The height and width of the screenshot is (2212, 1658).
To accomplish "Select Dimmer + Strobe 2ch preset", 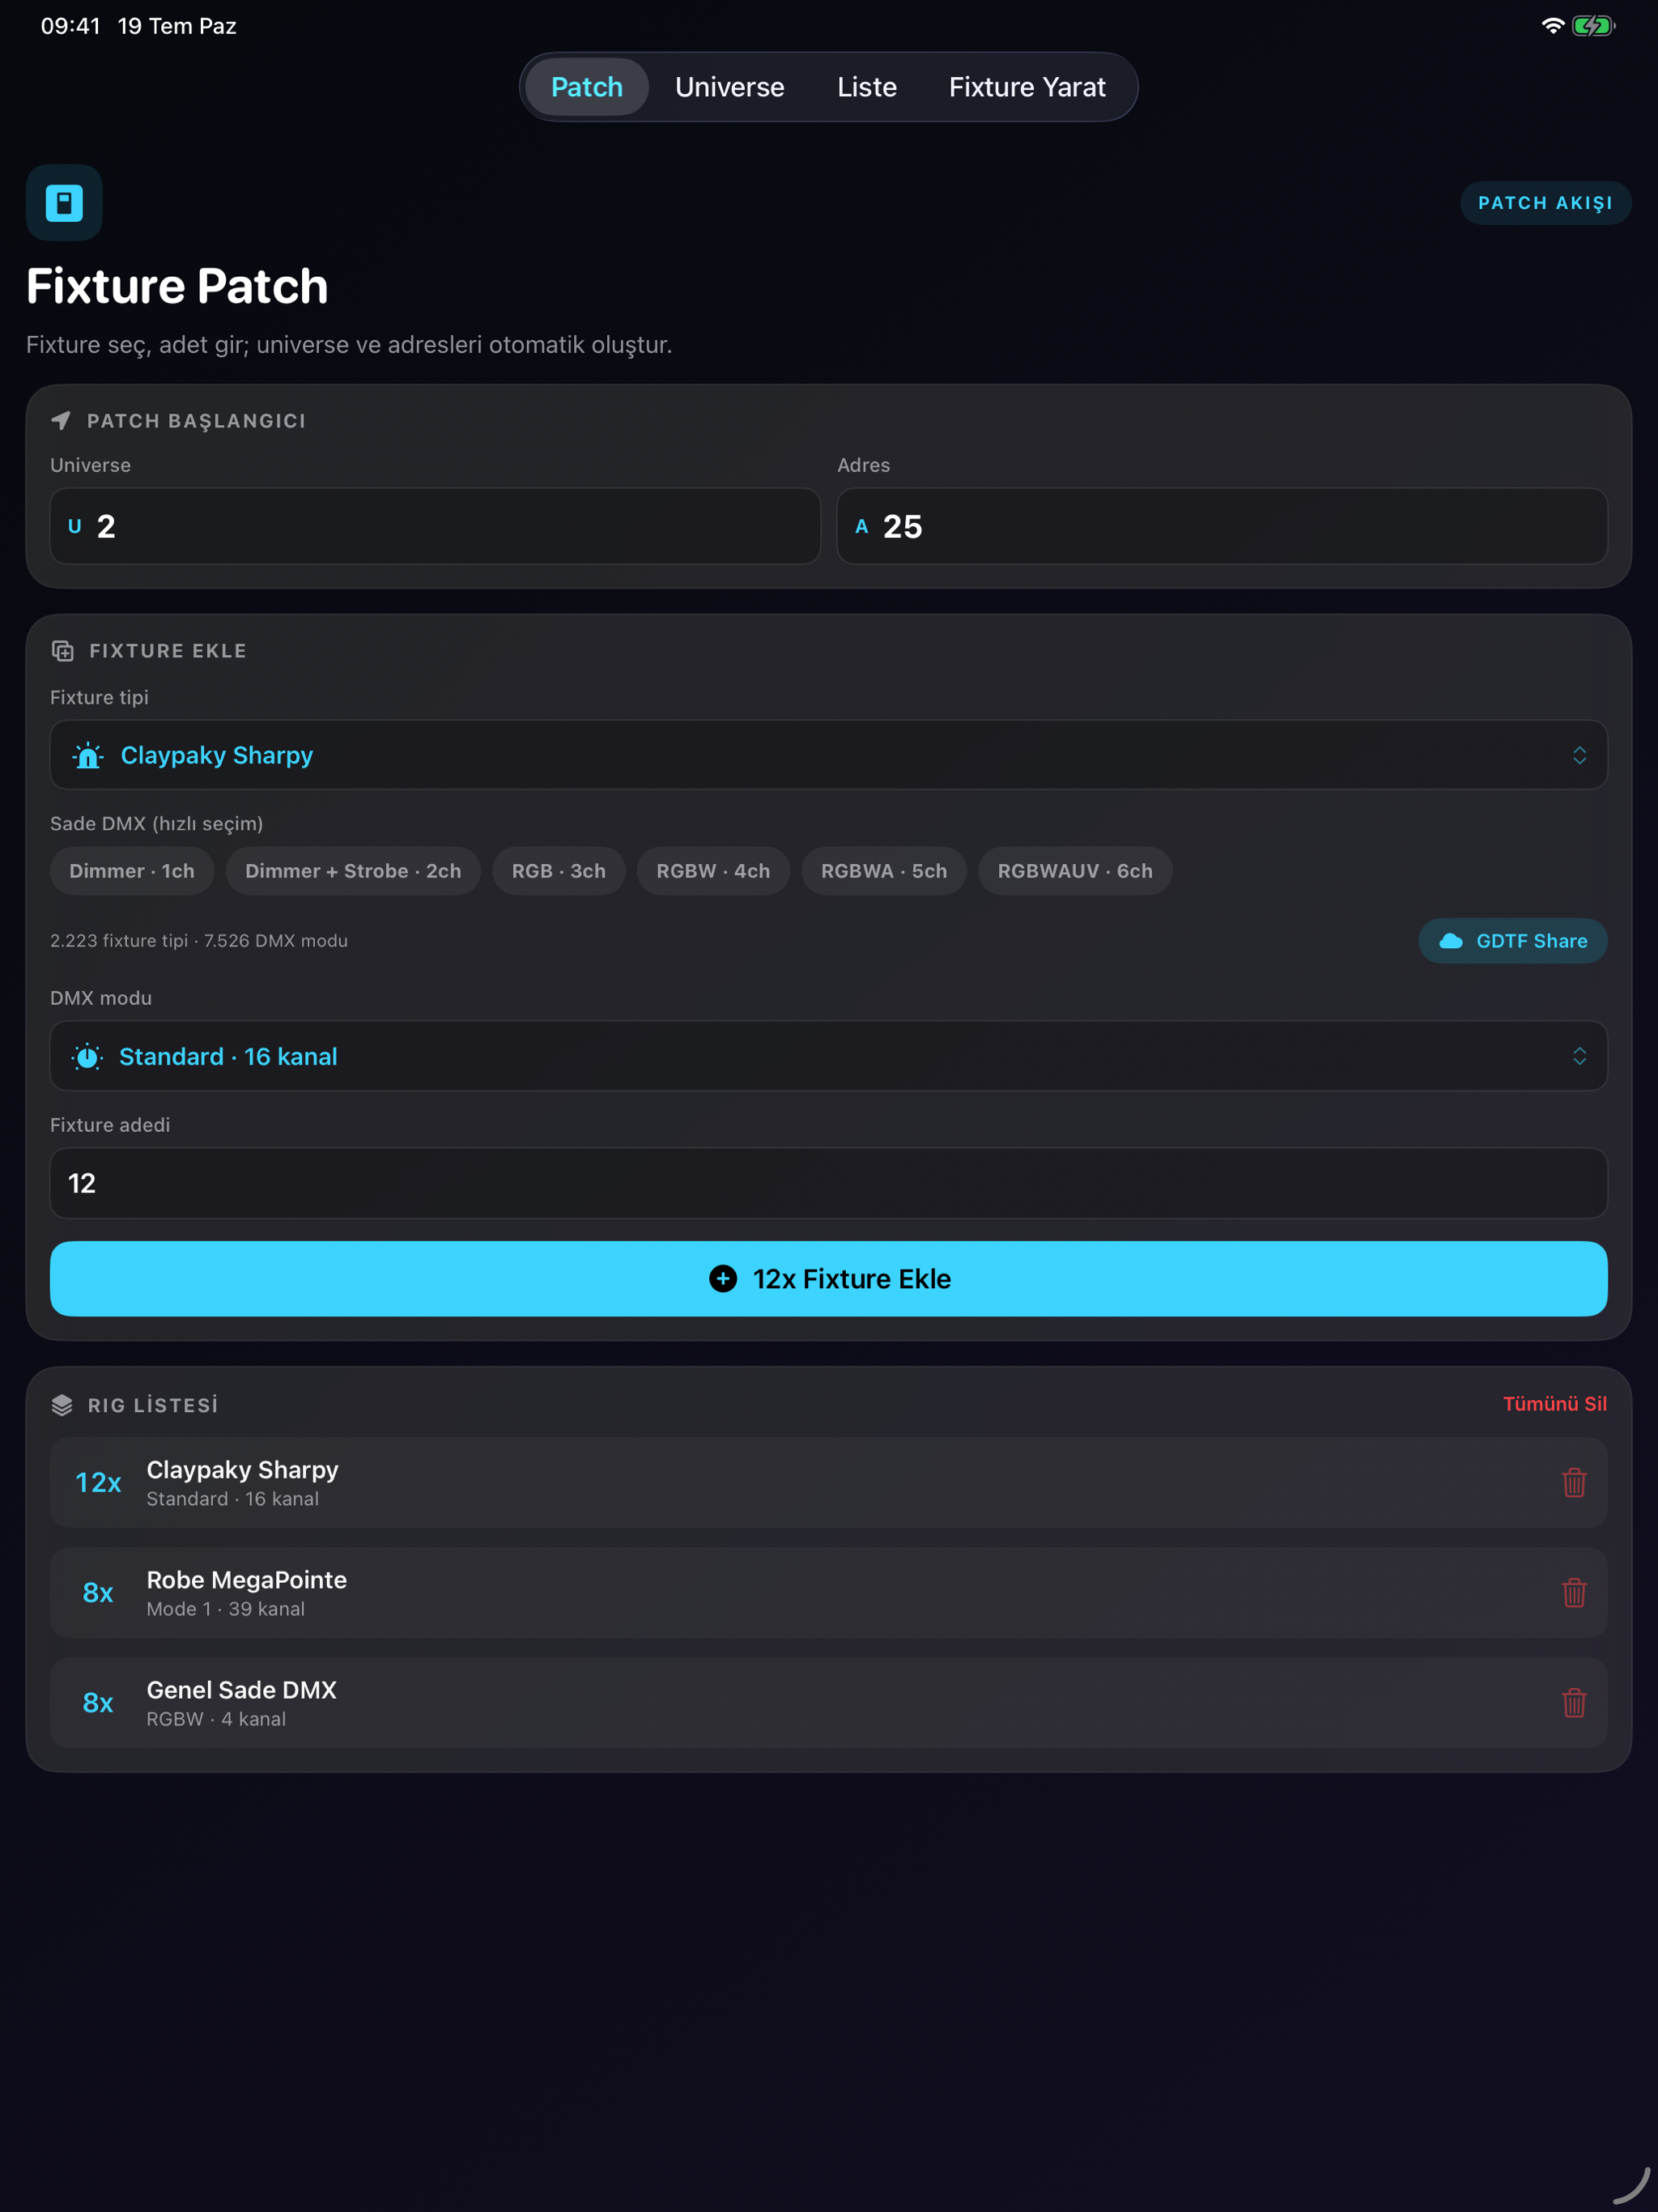I will click(353, 871).
